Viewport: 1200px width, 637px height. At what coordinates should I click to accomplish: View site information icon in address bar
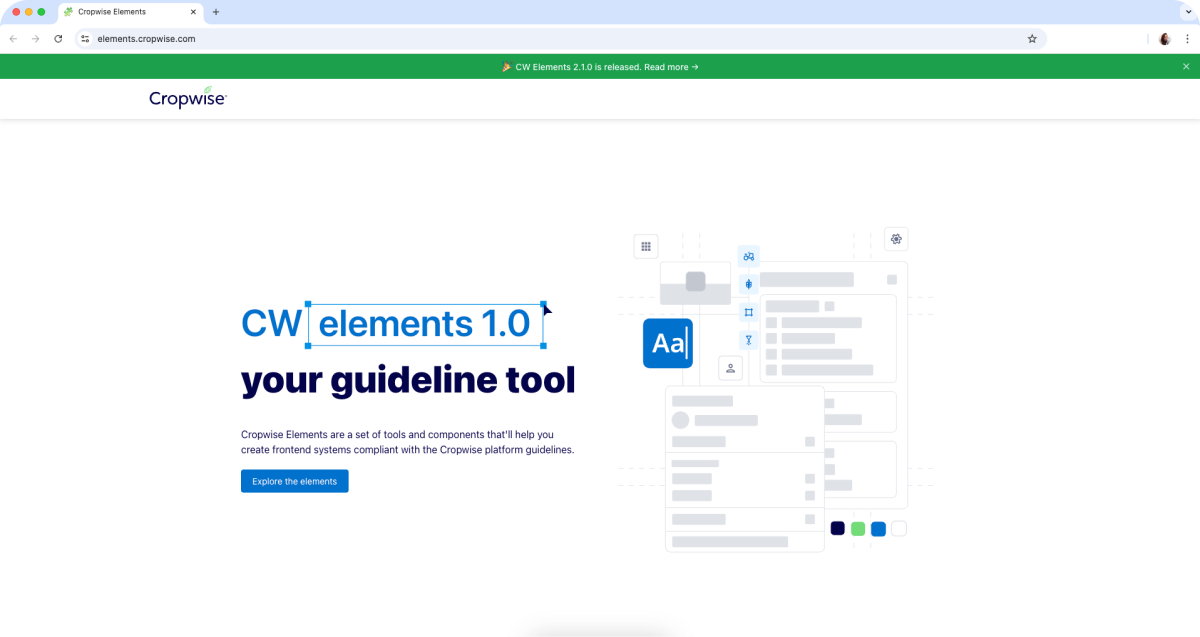(86, 39)
